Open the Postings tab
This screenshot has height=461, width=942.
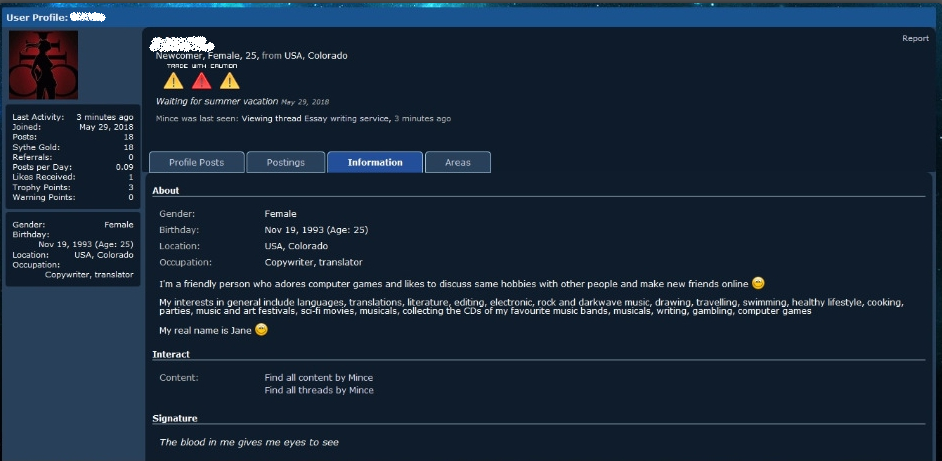point(285,162)
